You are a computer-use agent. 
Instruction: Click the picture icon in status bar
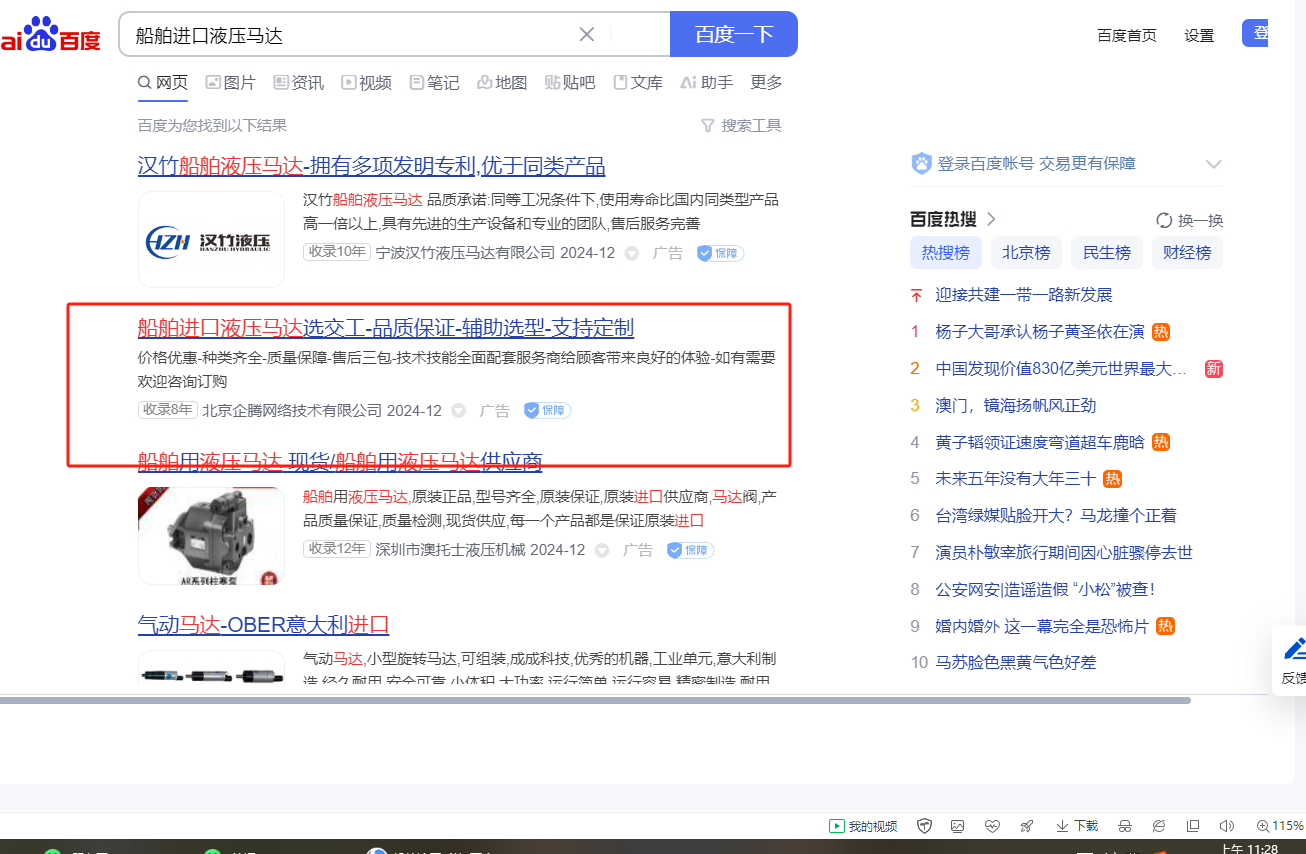958,826
